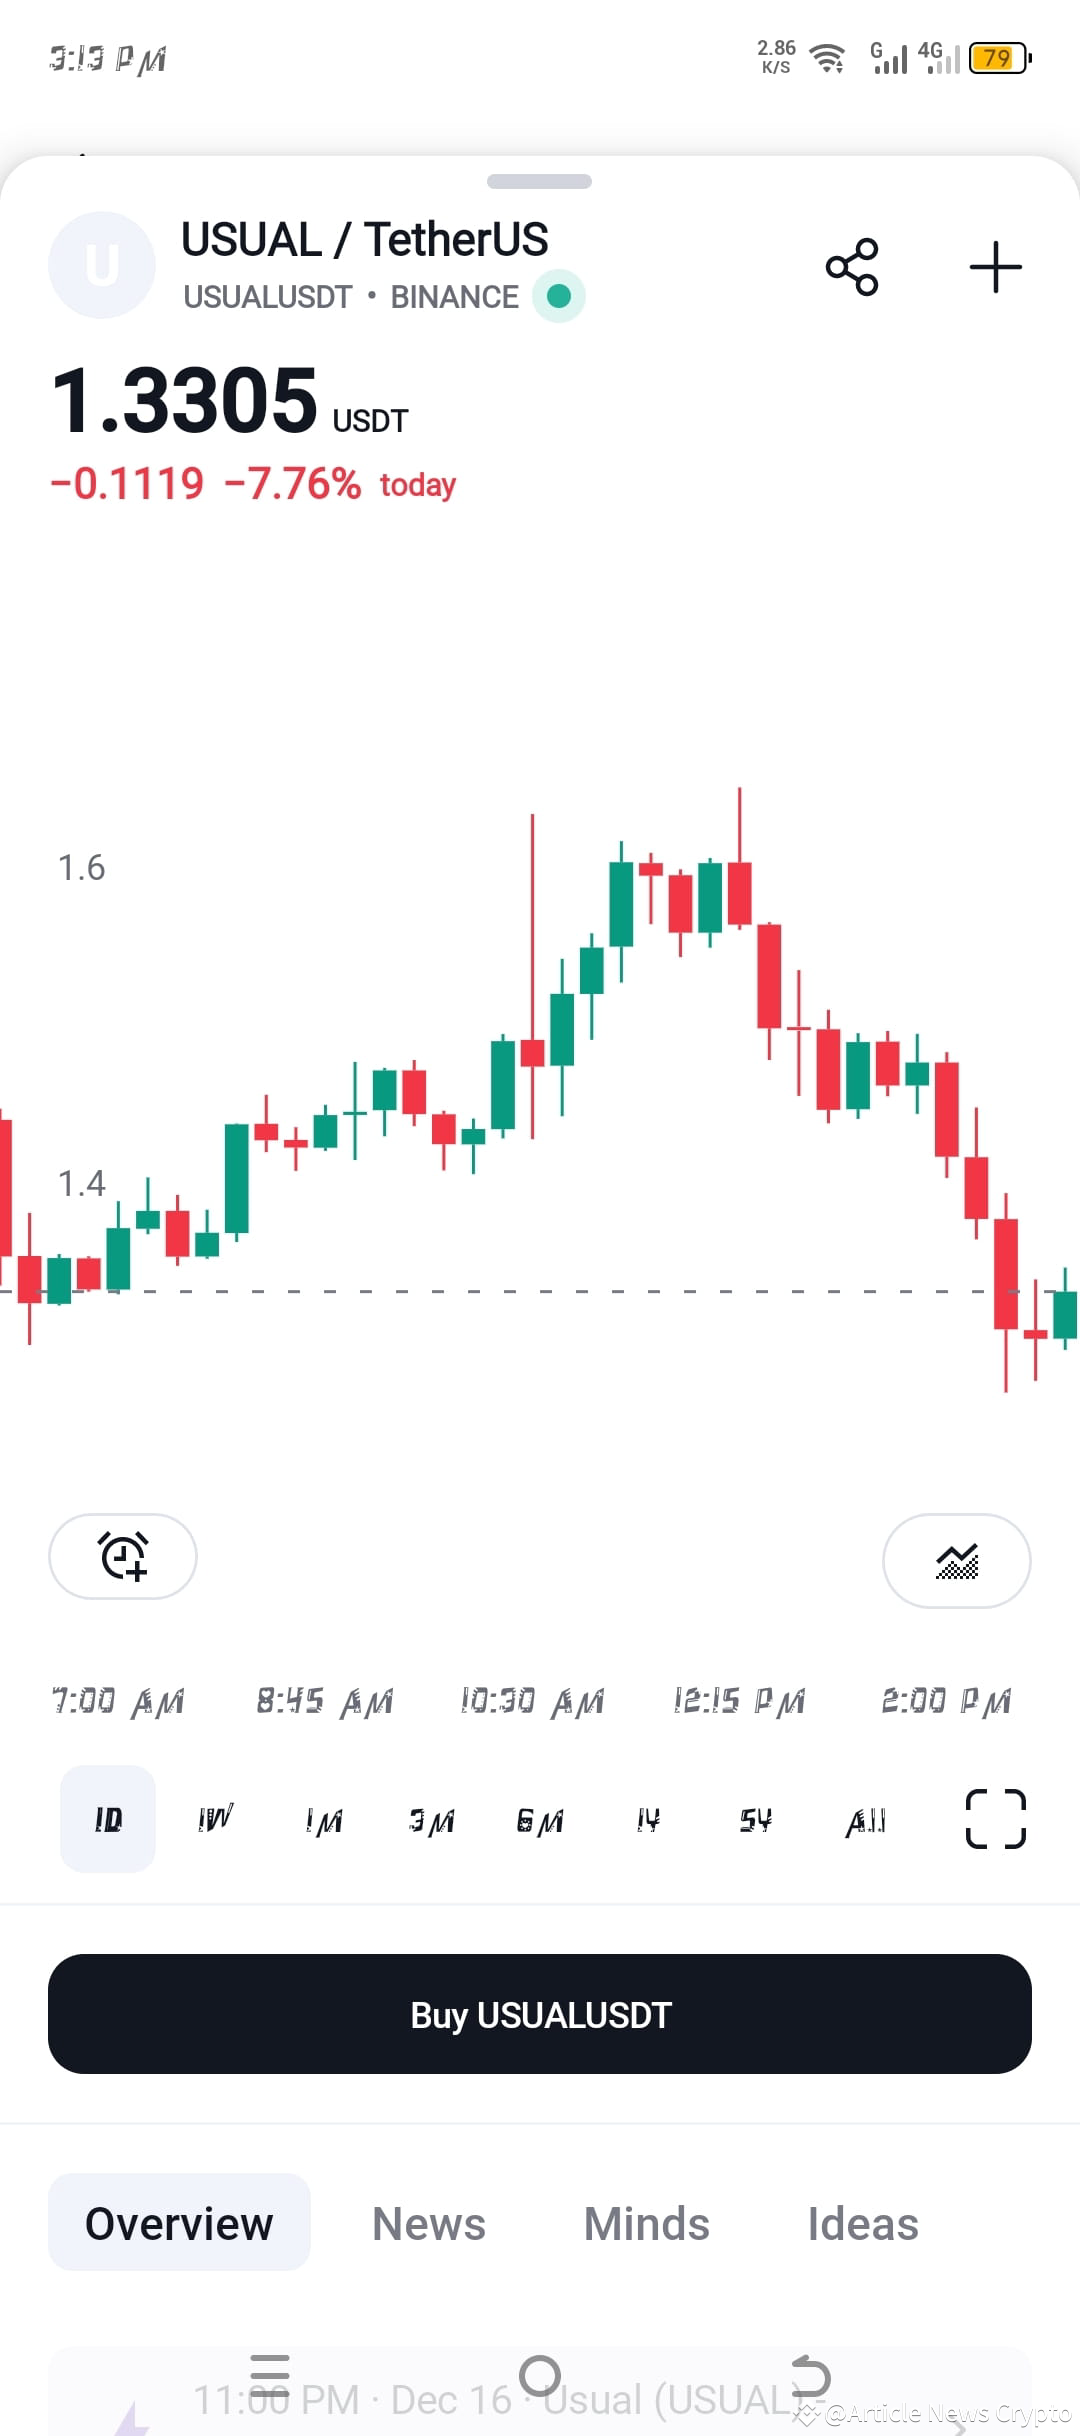Add USUAL to a watchlist via plus icon
Image resolution: width=1080 pixels, height=2436 pixels.
995,265
